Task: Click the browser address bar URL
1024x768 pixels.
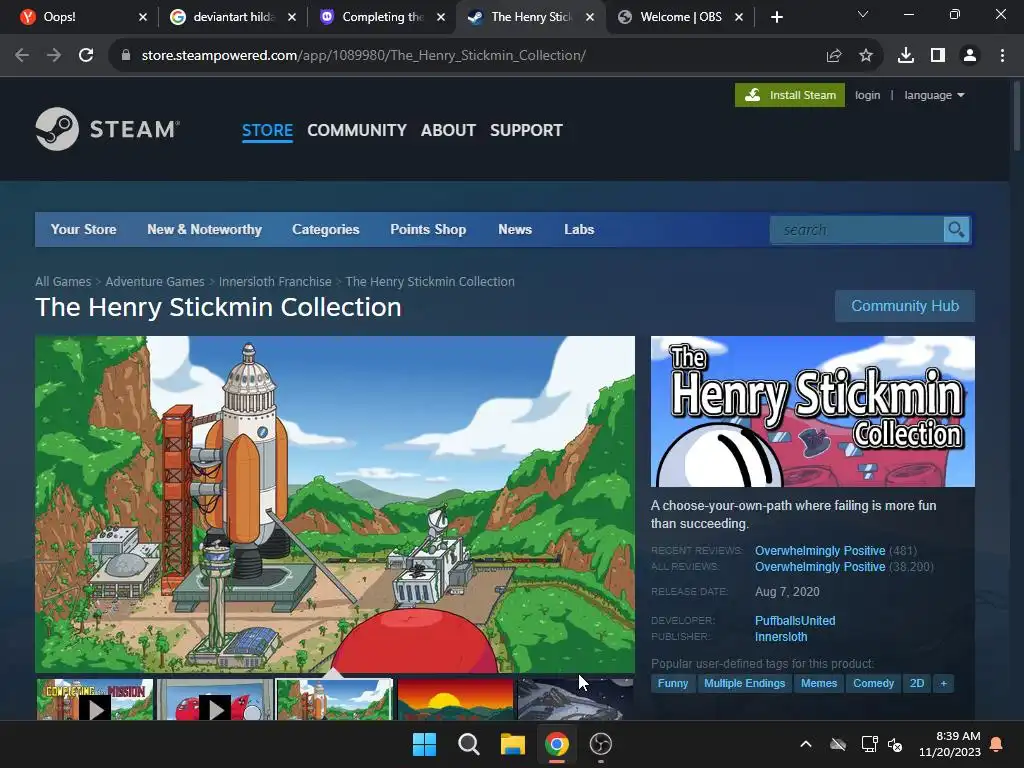Action: (x=363, y=56)
